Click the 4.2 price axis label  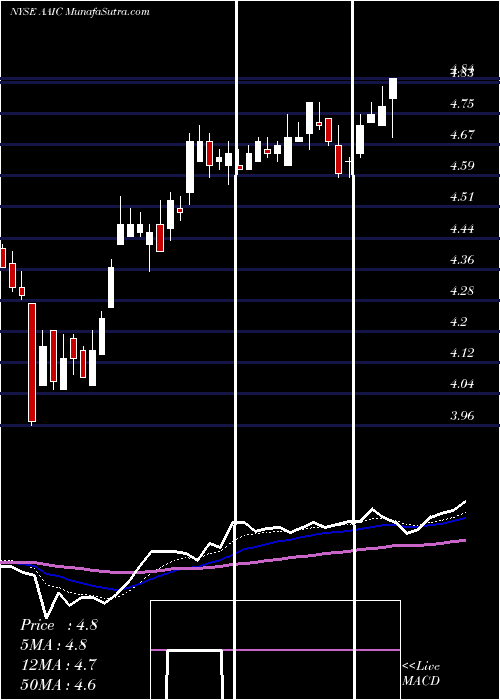point(458,322)
